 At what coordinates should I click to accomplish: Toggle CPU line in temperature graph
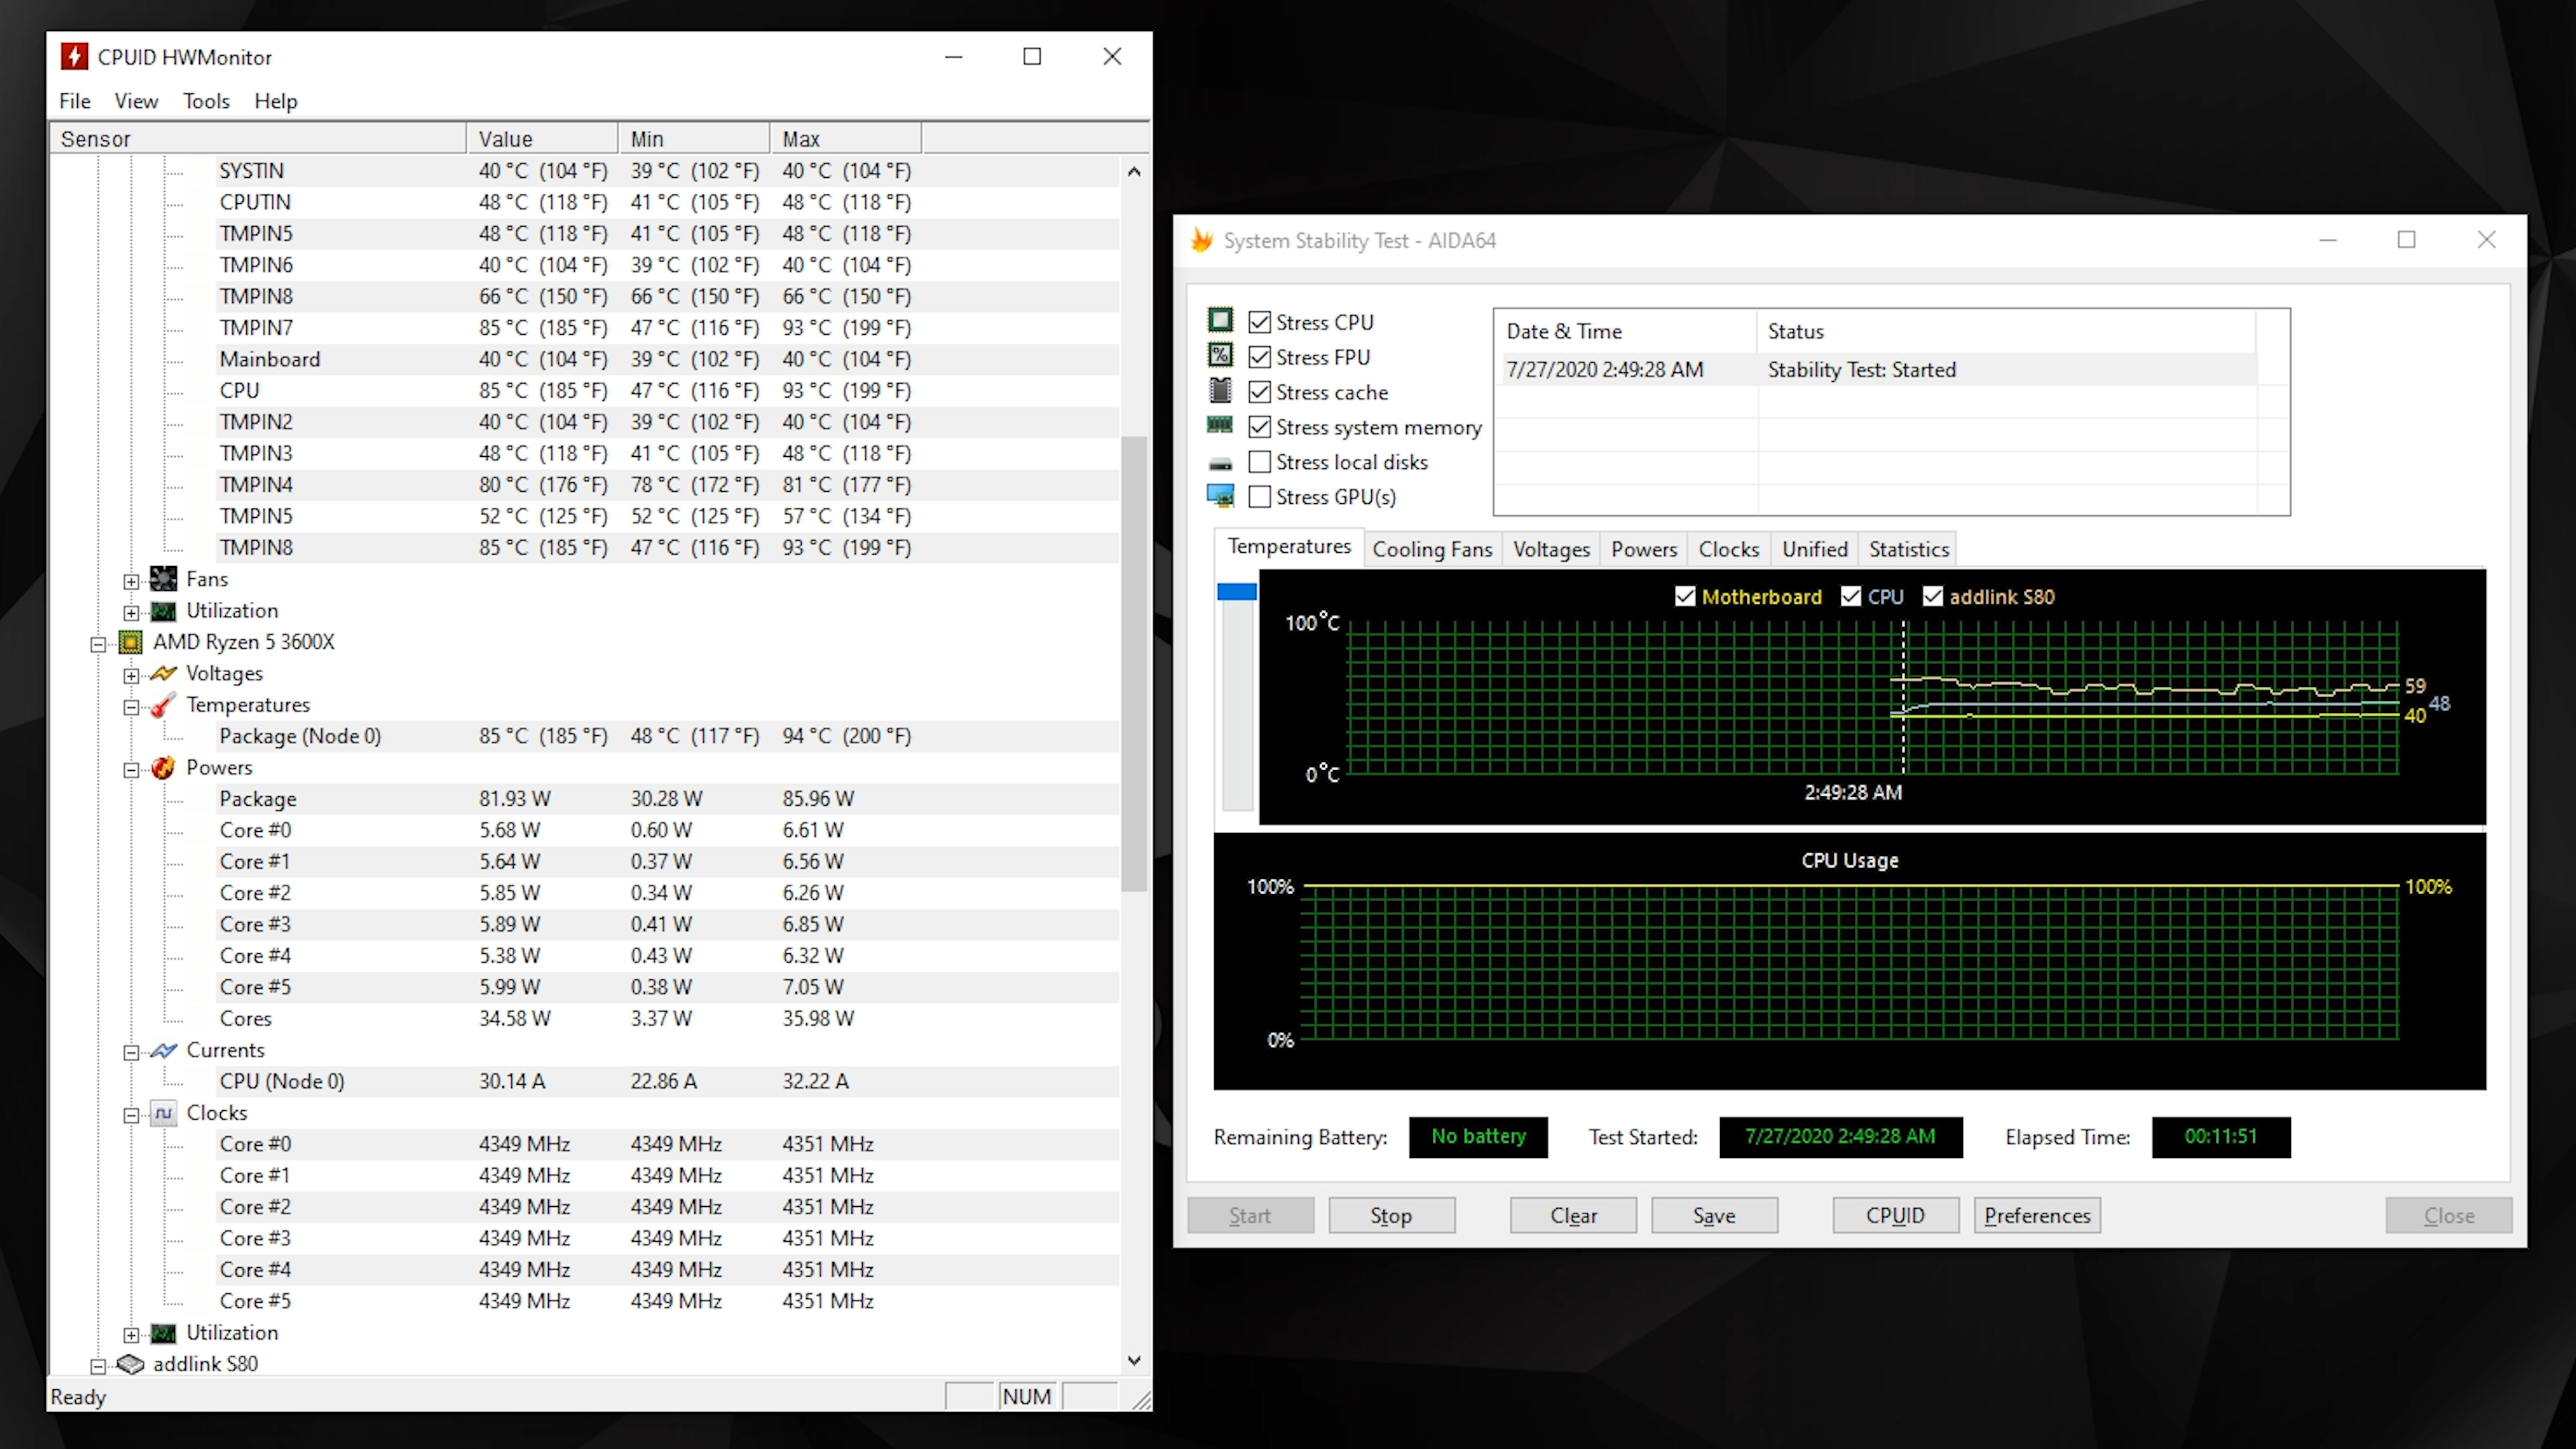pos(1851,597)
